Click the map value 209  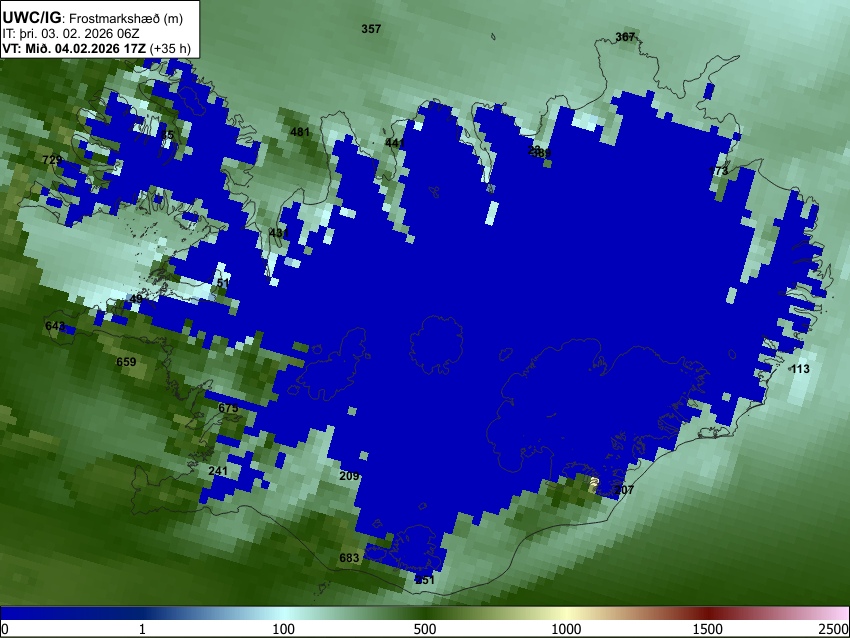point(349,476)
